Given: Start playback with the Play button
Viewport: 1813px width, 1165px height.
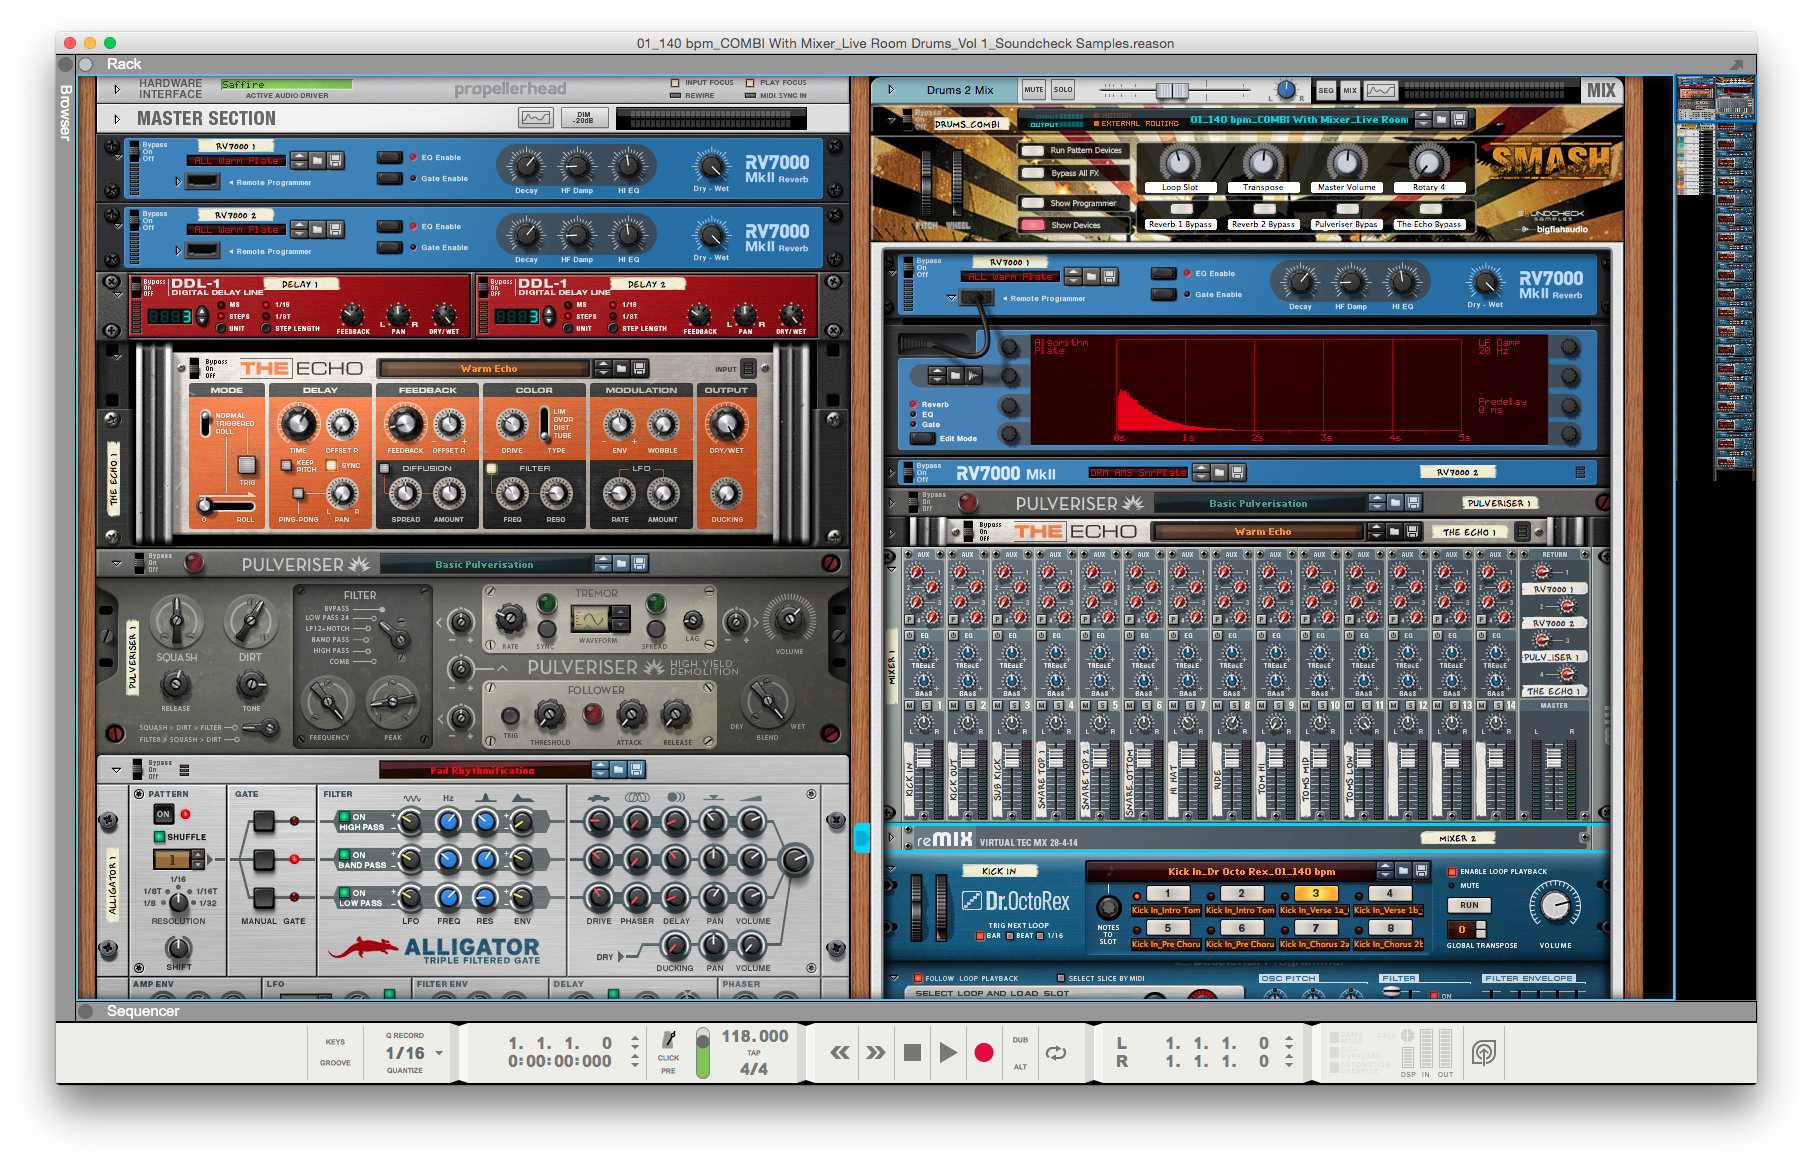Looking at the screenshot, I should click(947, 1052).
